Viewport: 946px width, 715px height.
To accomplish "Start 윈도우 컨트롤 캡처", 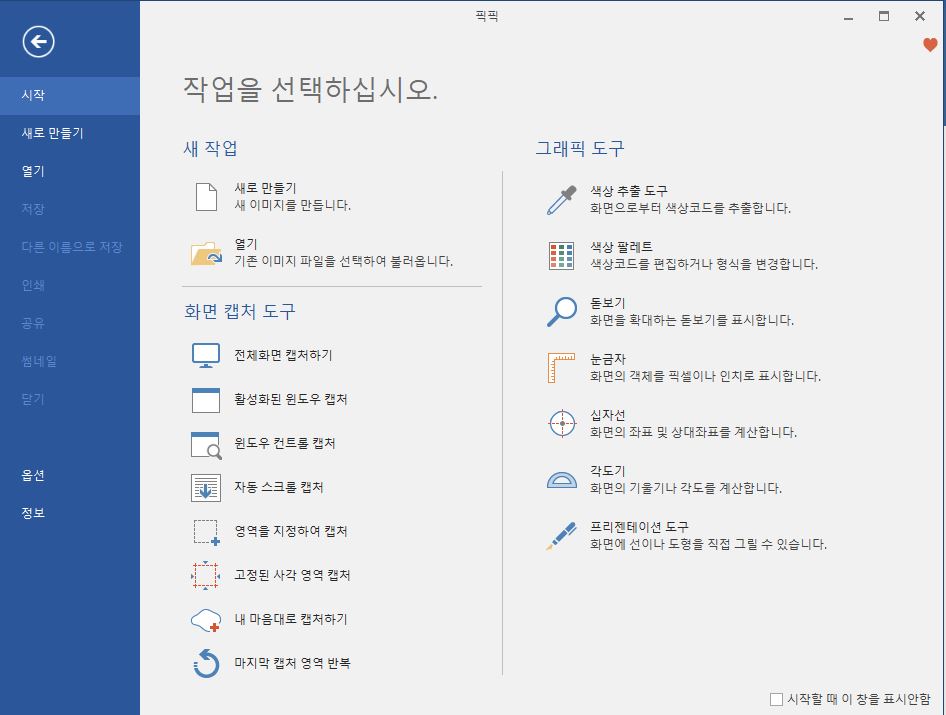I will (285, 443).
